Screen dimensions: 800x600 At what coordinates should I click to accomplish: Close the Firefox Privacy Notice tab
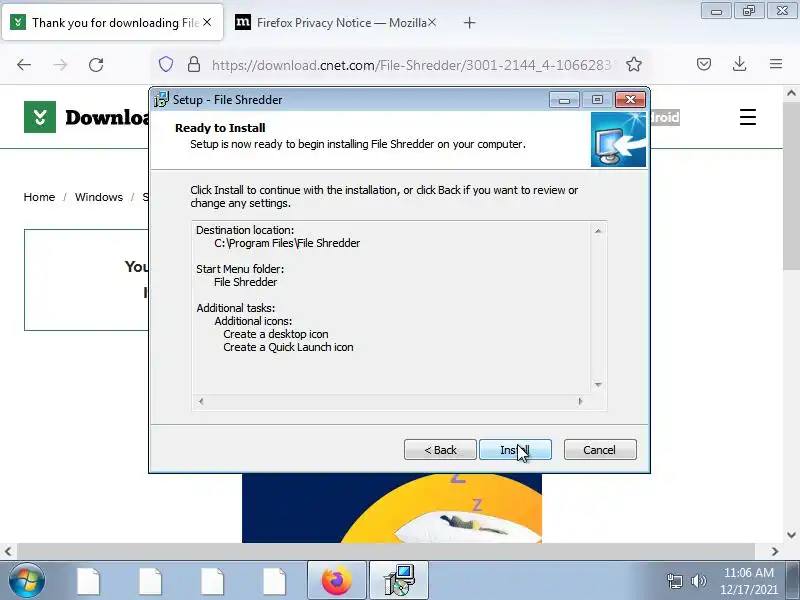pyautogui.click(x=432, y=22)
